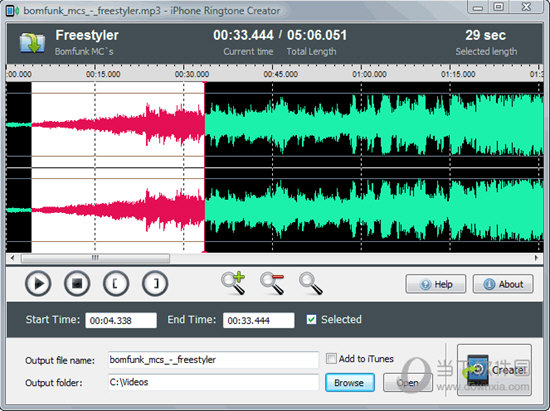Open the About dialog
550x411 pixels.
pos(503,284)
